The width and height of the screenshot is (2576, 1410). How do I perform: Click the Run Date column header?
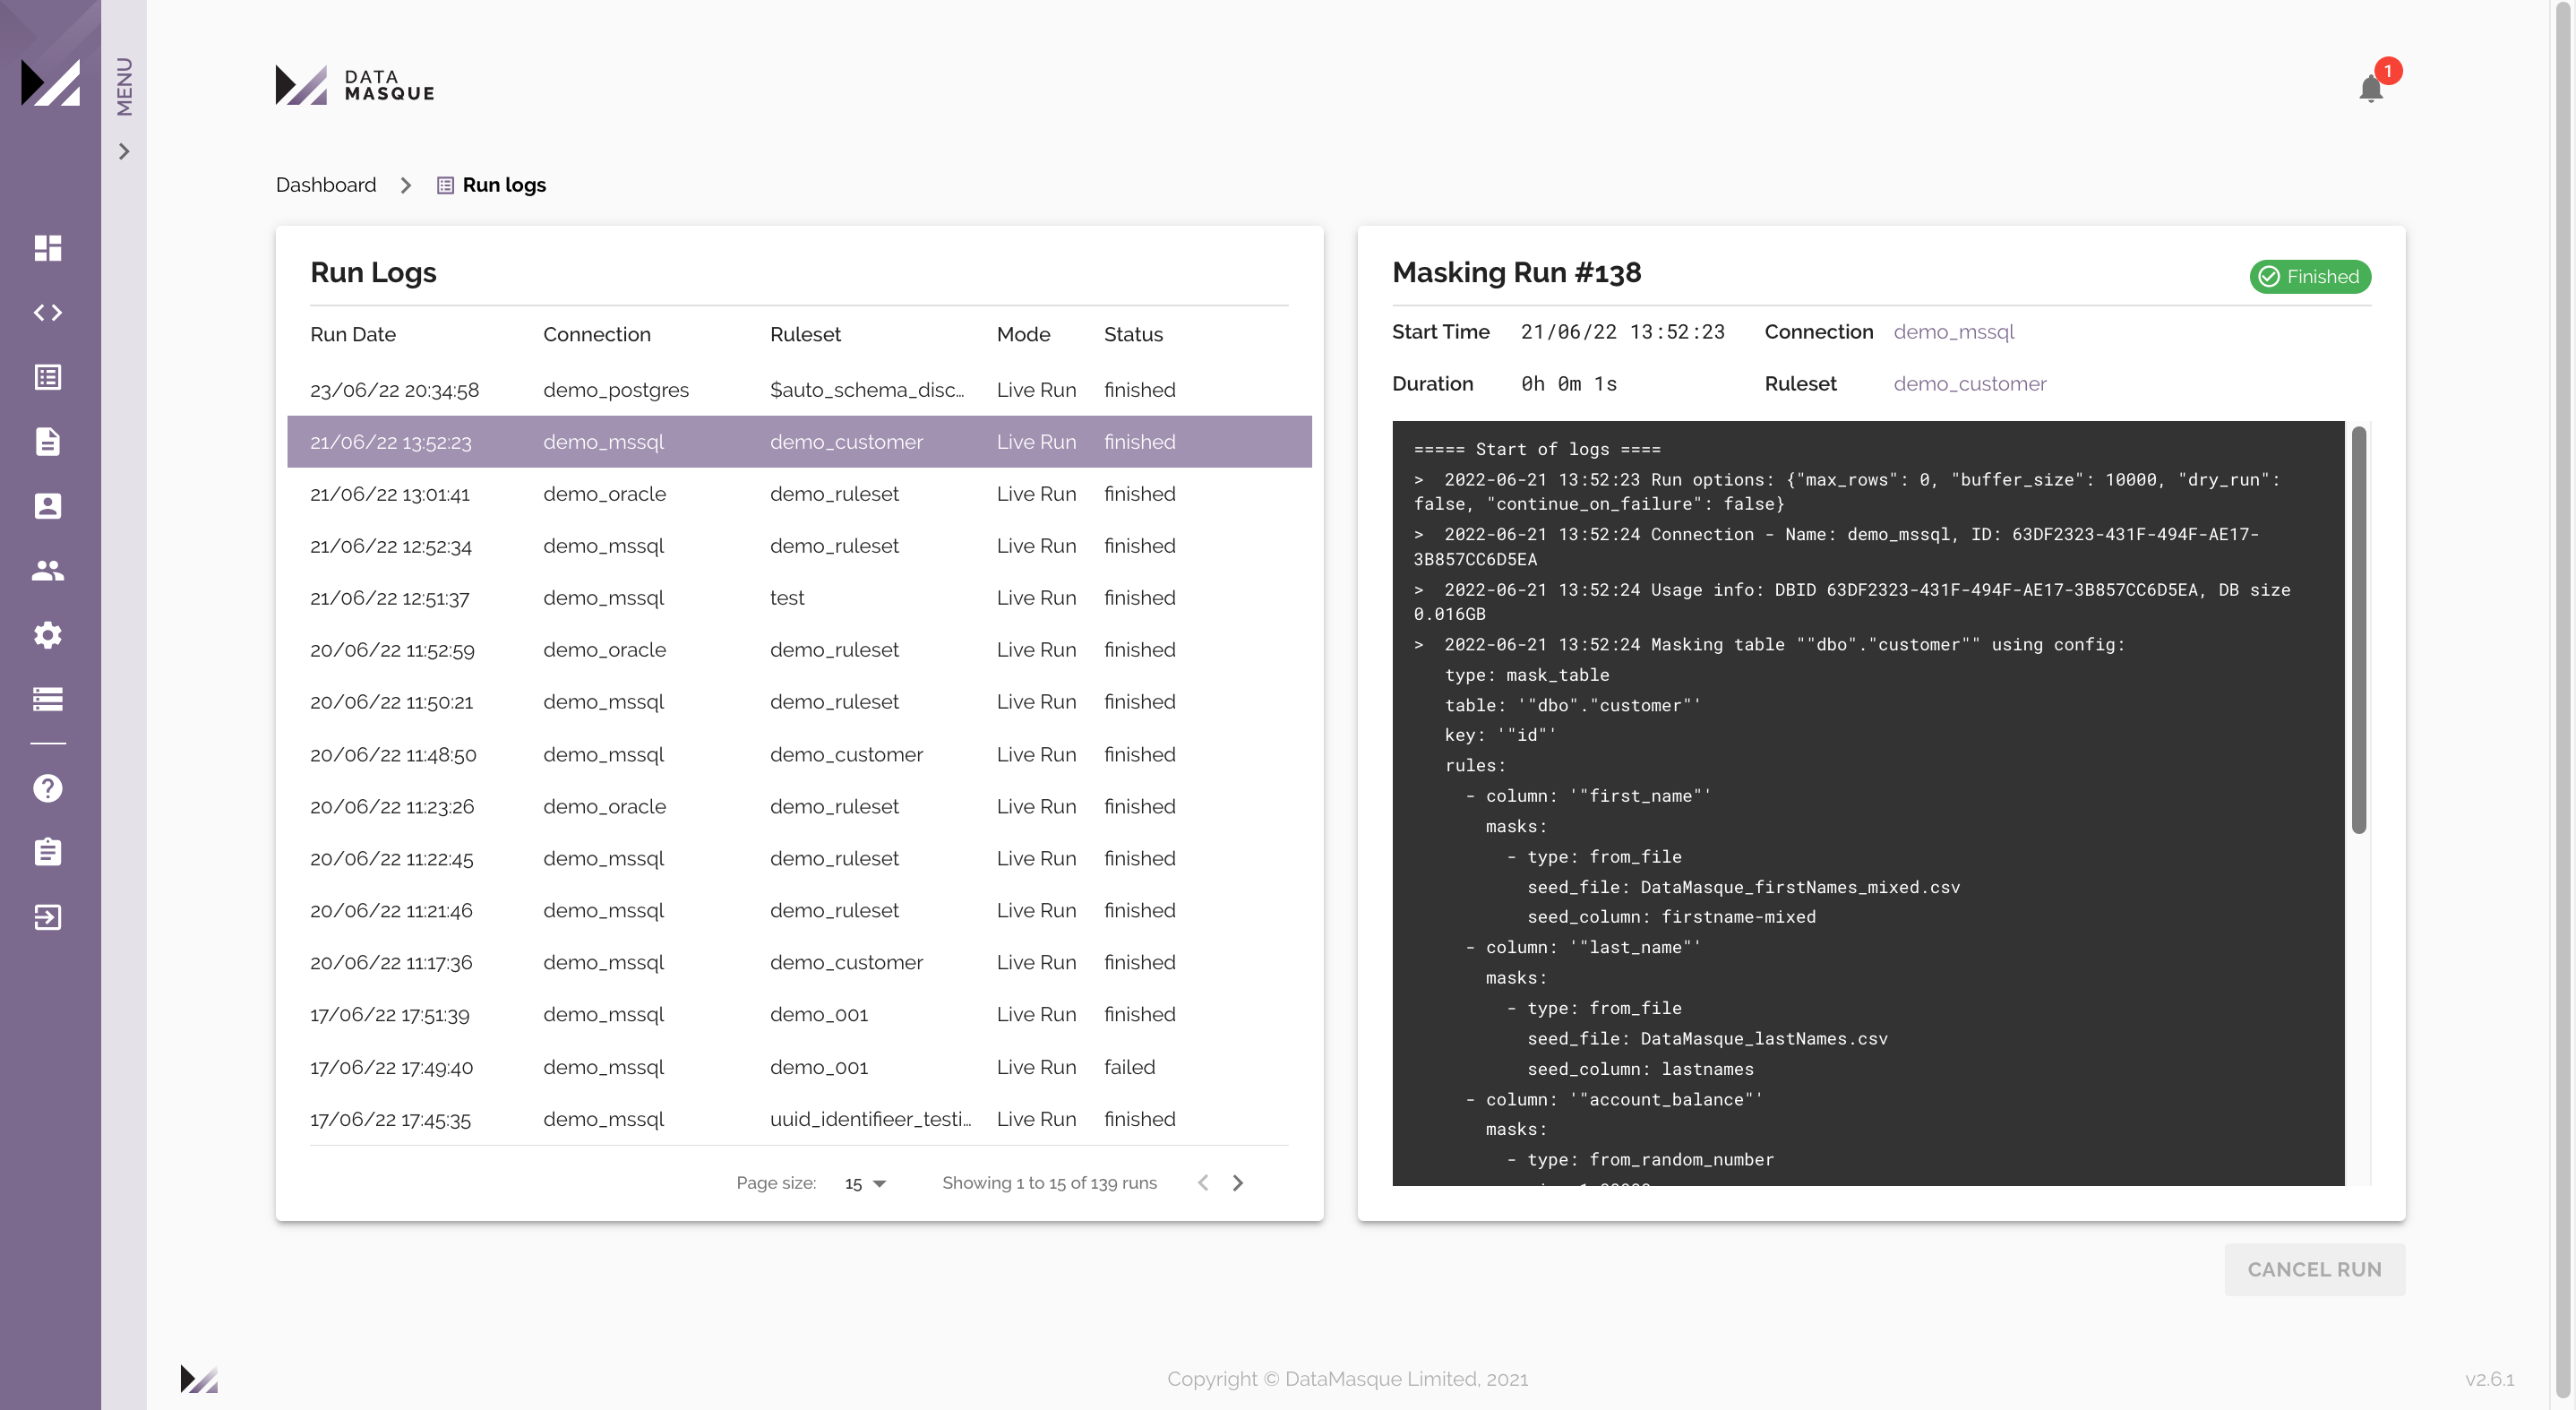tap(353, 334)
